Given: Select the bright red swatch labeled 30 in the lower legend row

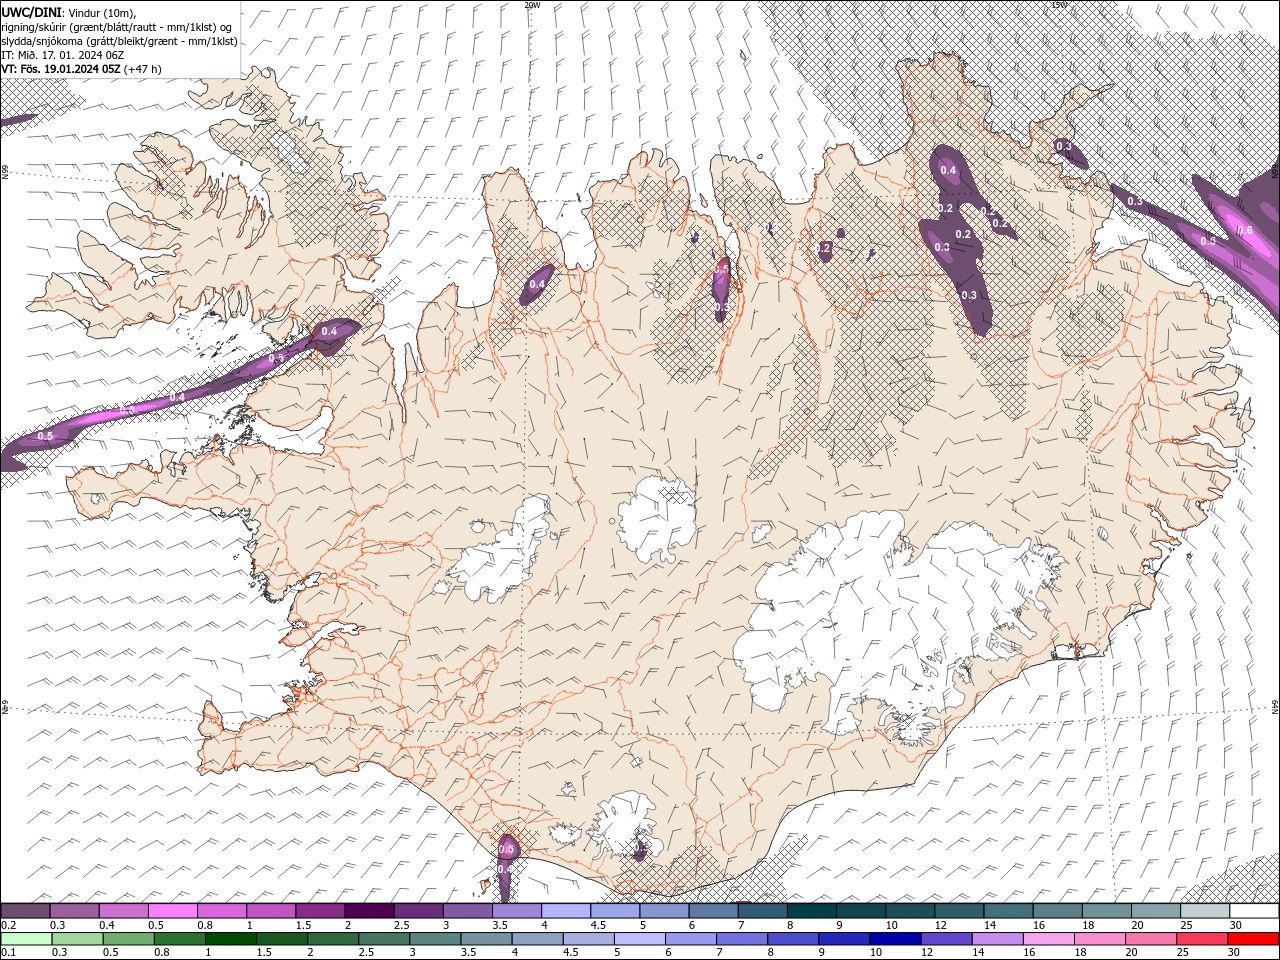Looking at the screenshot, I should click(x=1252, y=939).
